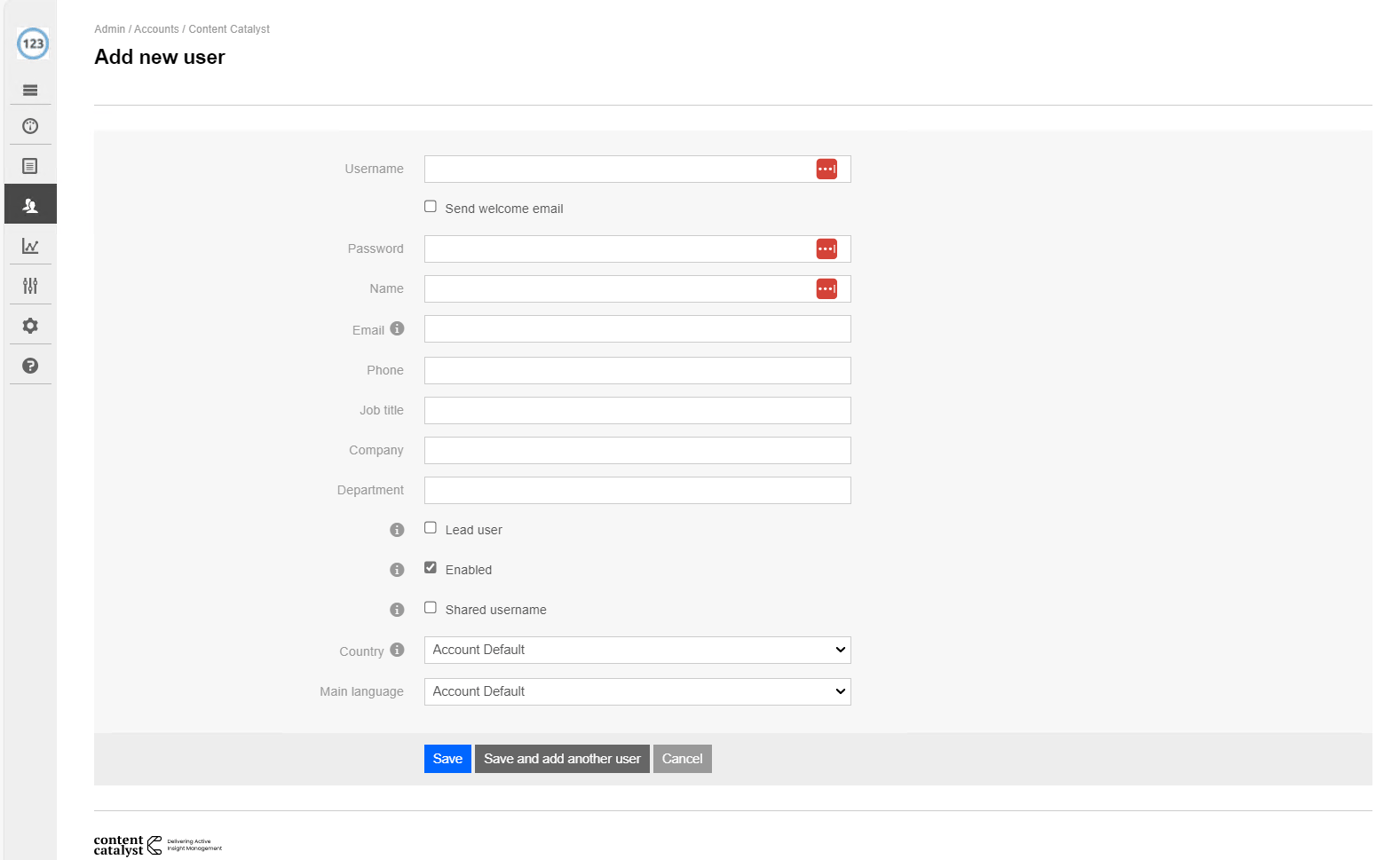
Task: Toggle the Lead user checkbox
Action: [430, 527]
